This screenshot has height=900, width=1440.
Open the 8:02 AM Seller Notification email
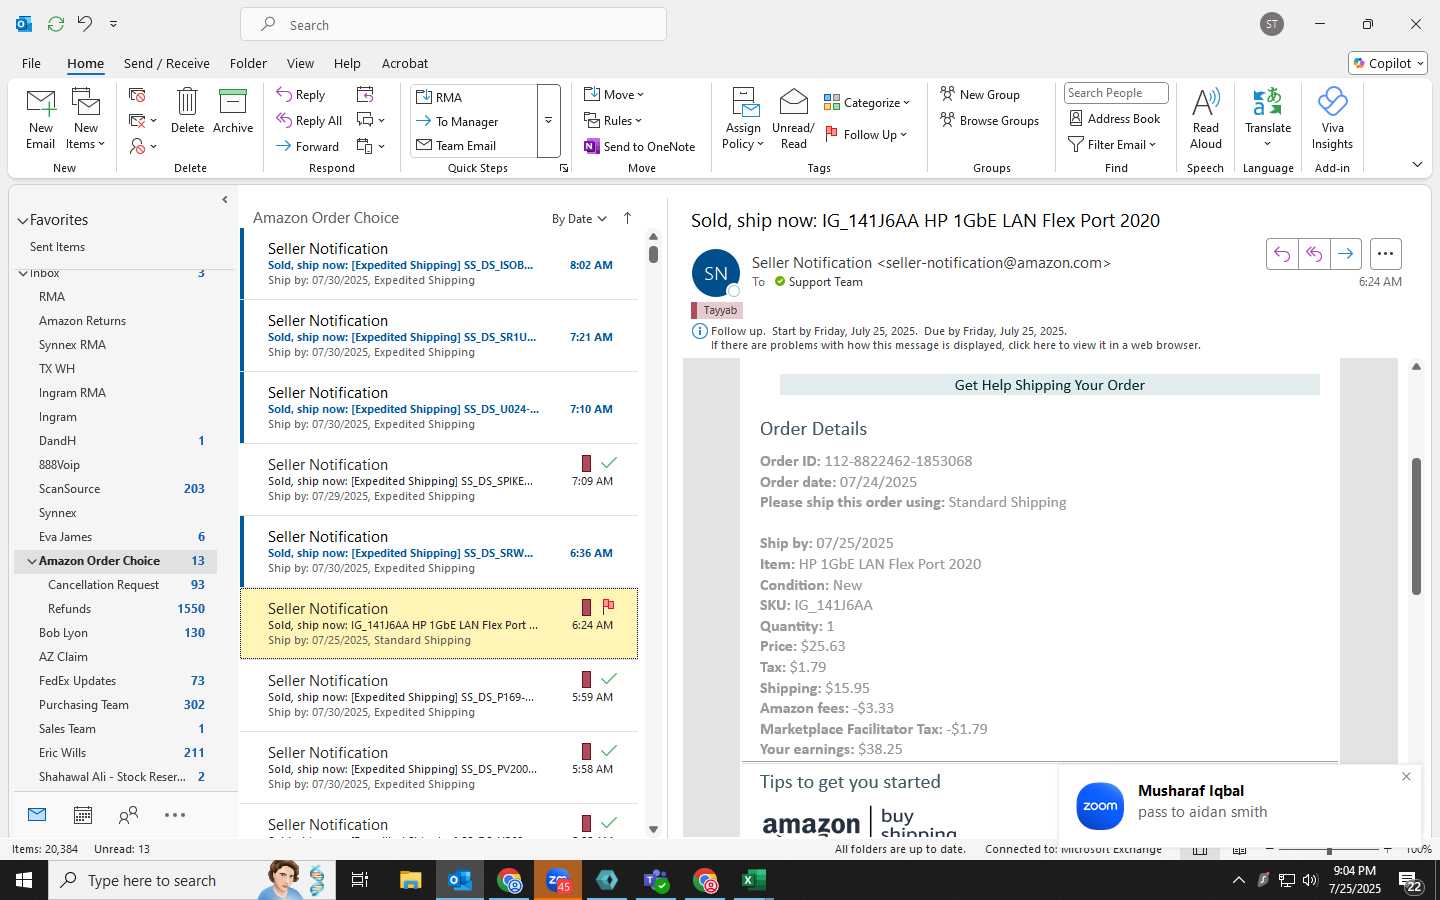(439, 264)
